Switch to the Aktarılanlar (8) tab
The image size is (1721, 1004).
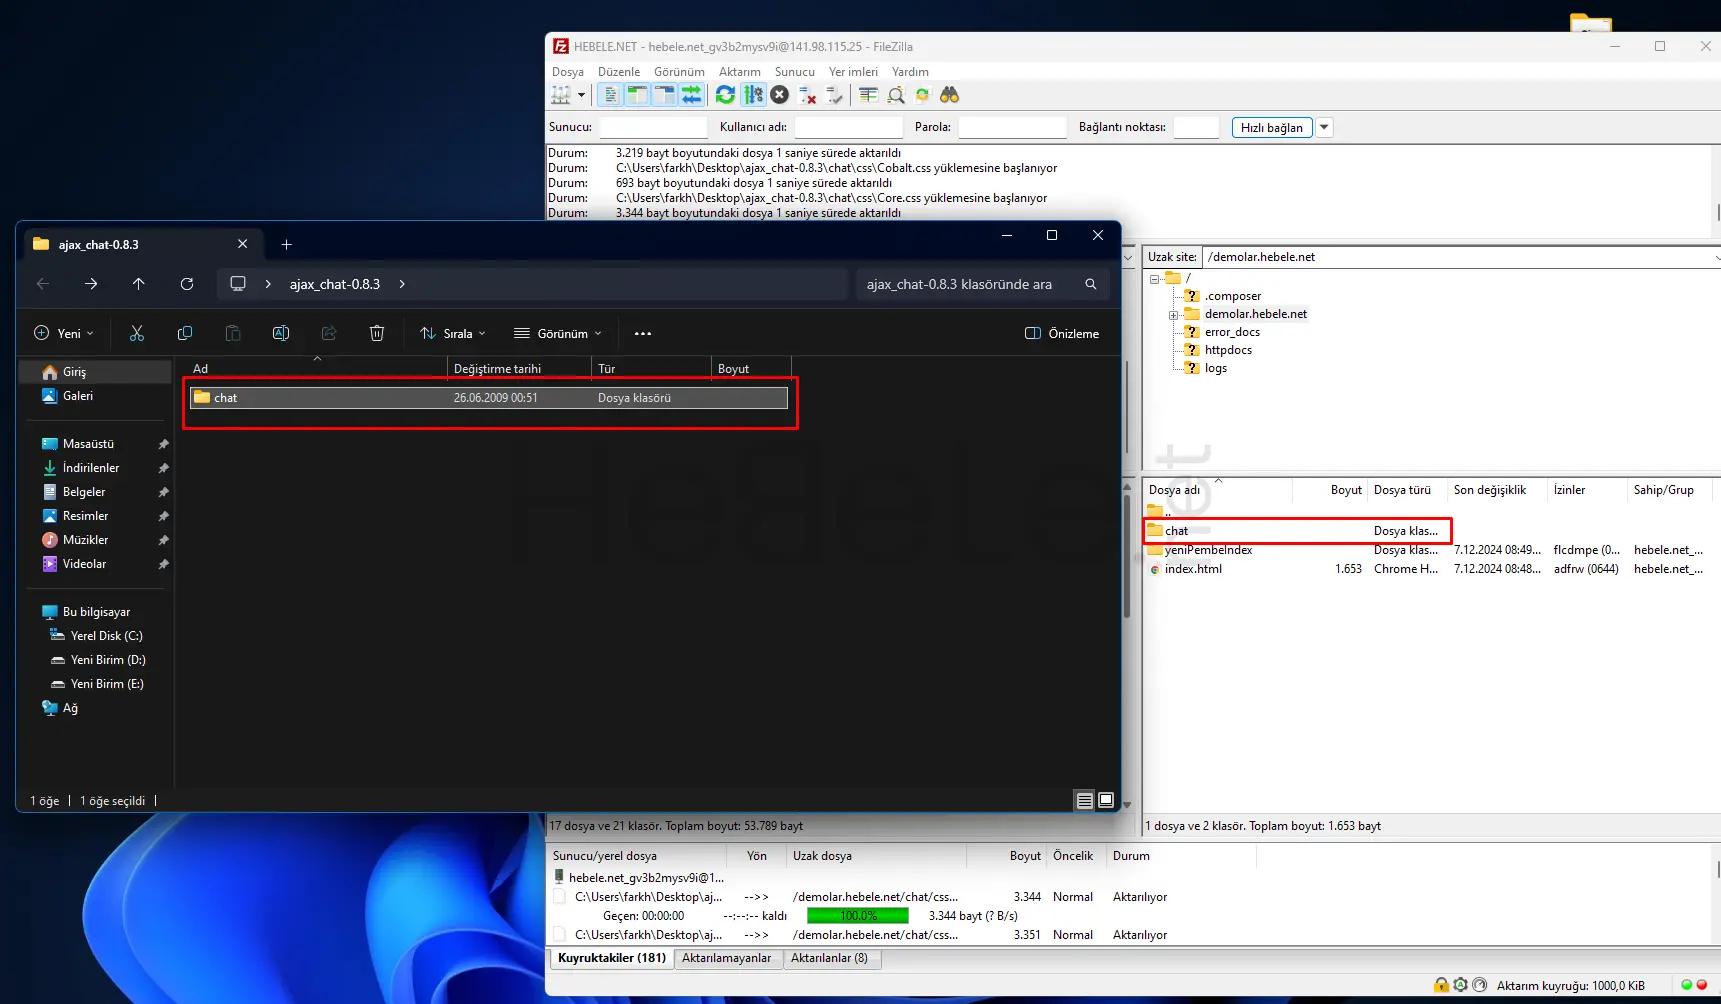[829, 958]
